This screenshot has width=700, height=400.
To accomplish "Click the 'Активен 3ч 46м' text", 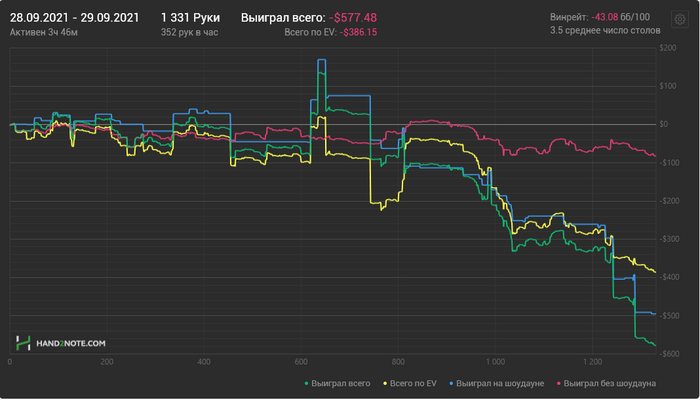I will (x=44, y=33).
